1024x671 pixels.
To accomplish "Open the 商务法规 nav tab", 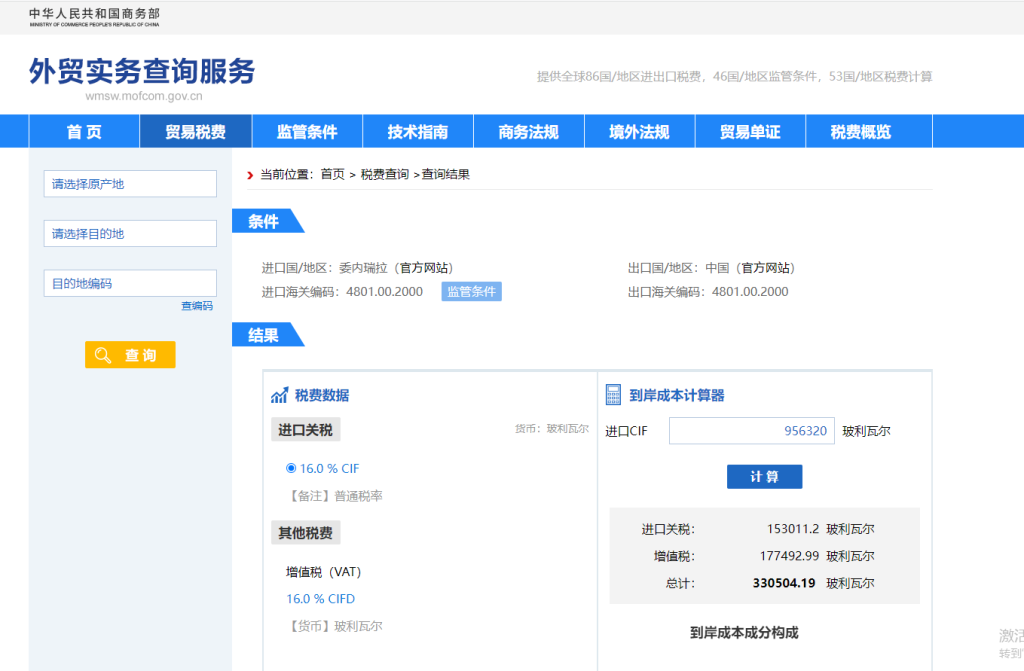I will pos(529,131).
